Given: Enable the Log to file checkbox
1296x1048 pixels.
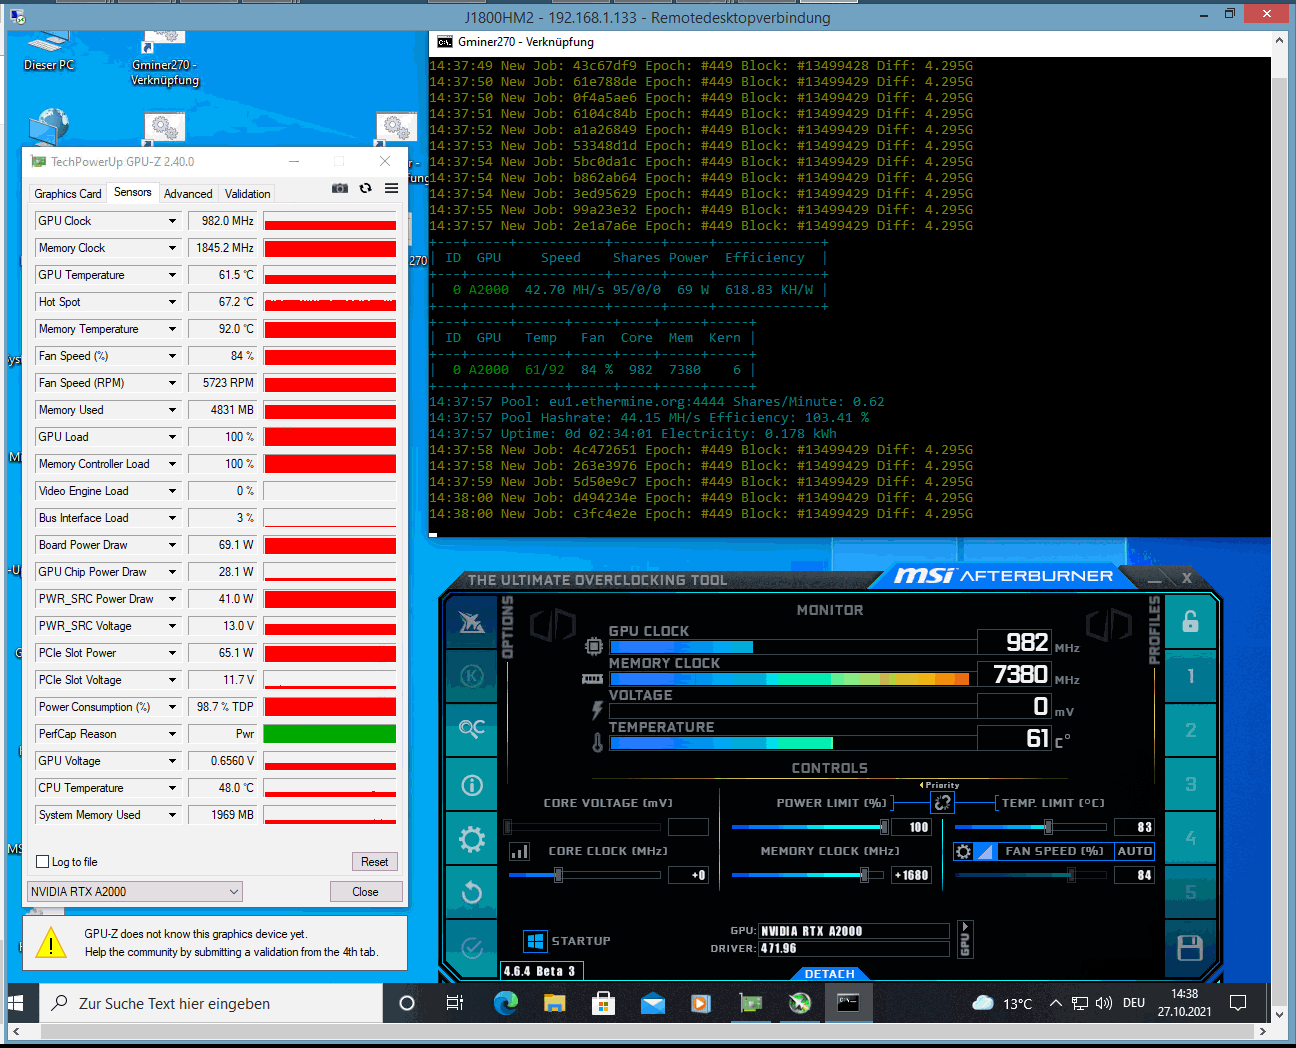Looking at the screenshot, I should point(42,862).
